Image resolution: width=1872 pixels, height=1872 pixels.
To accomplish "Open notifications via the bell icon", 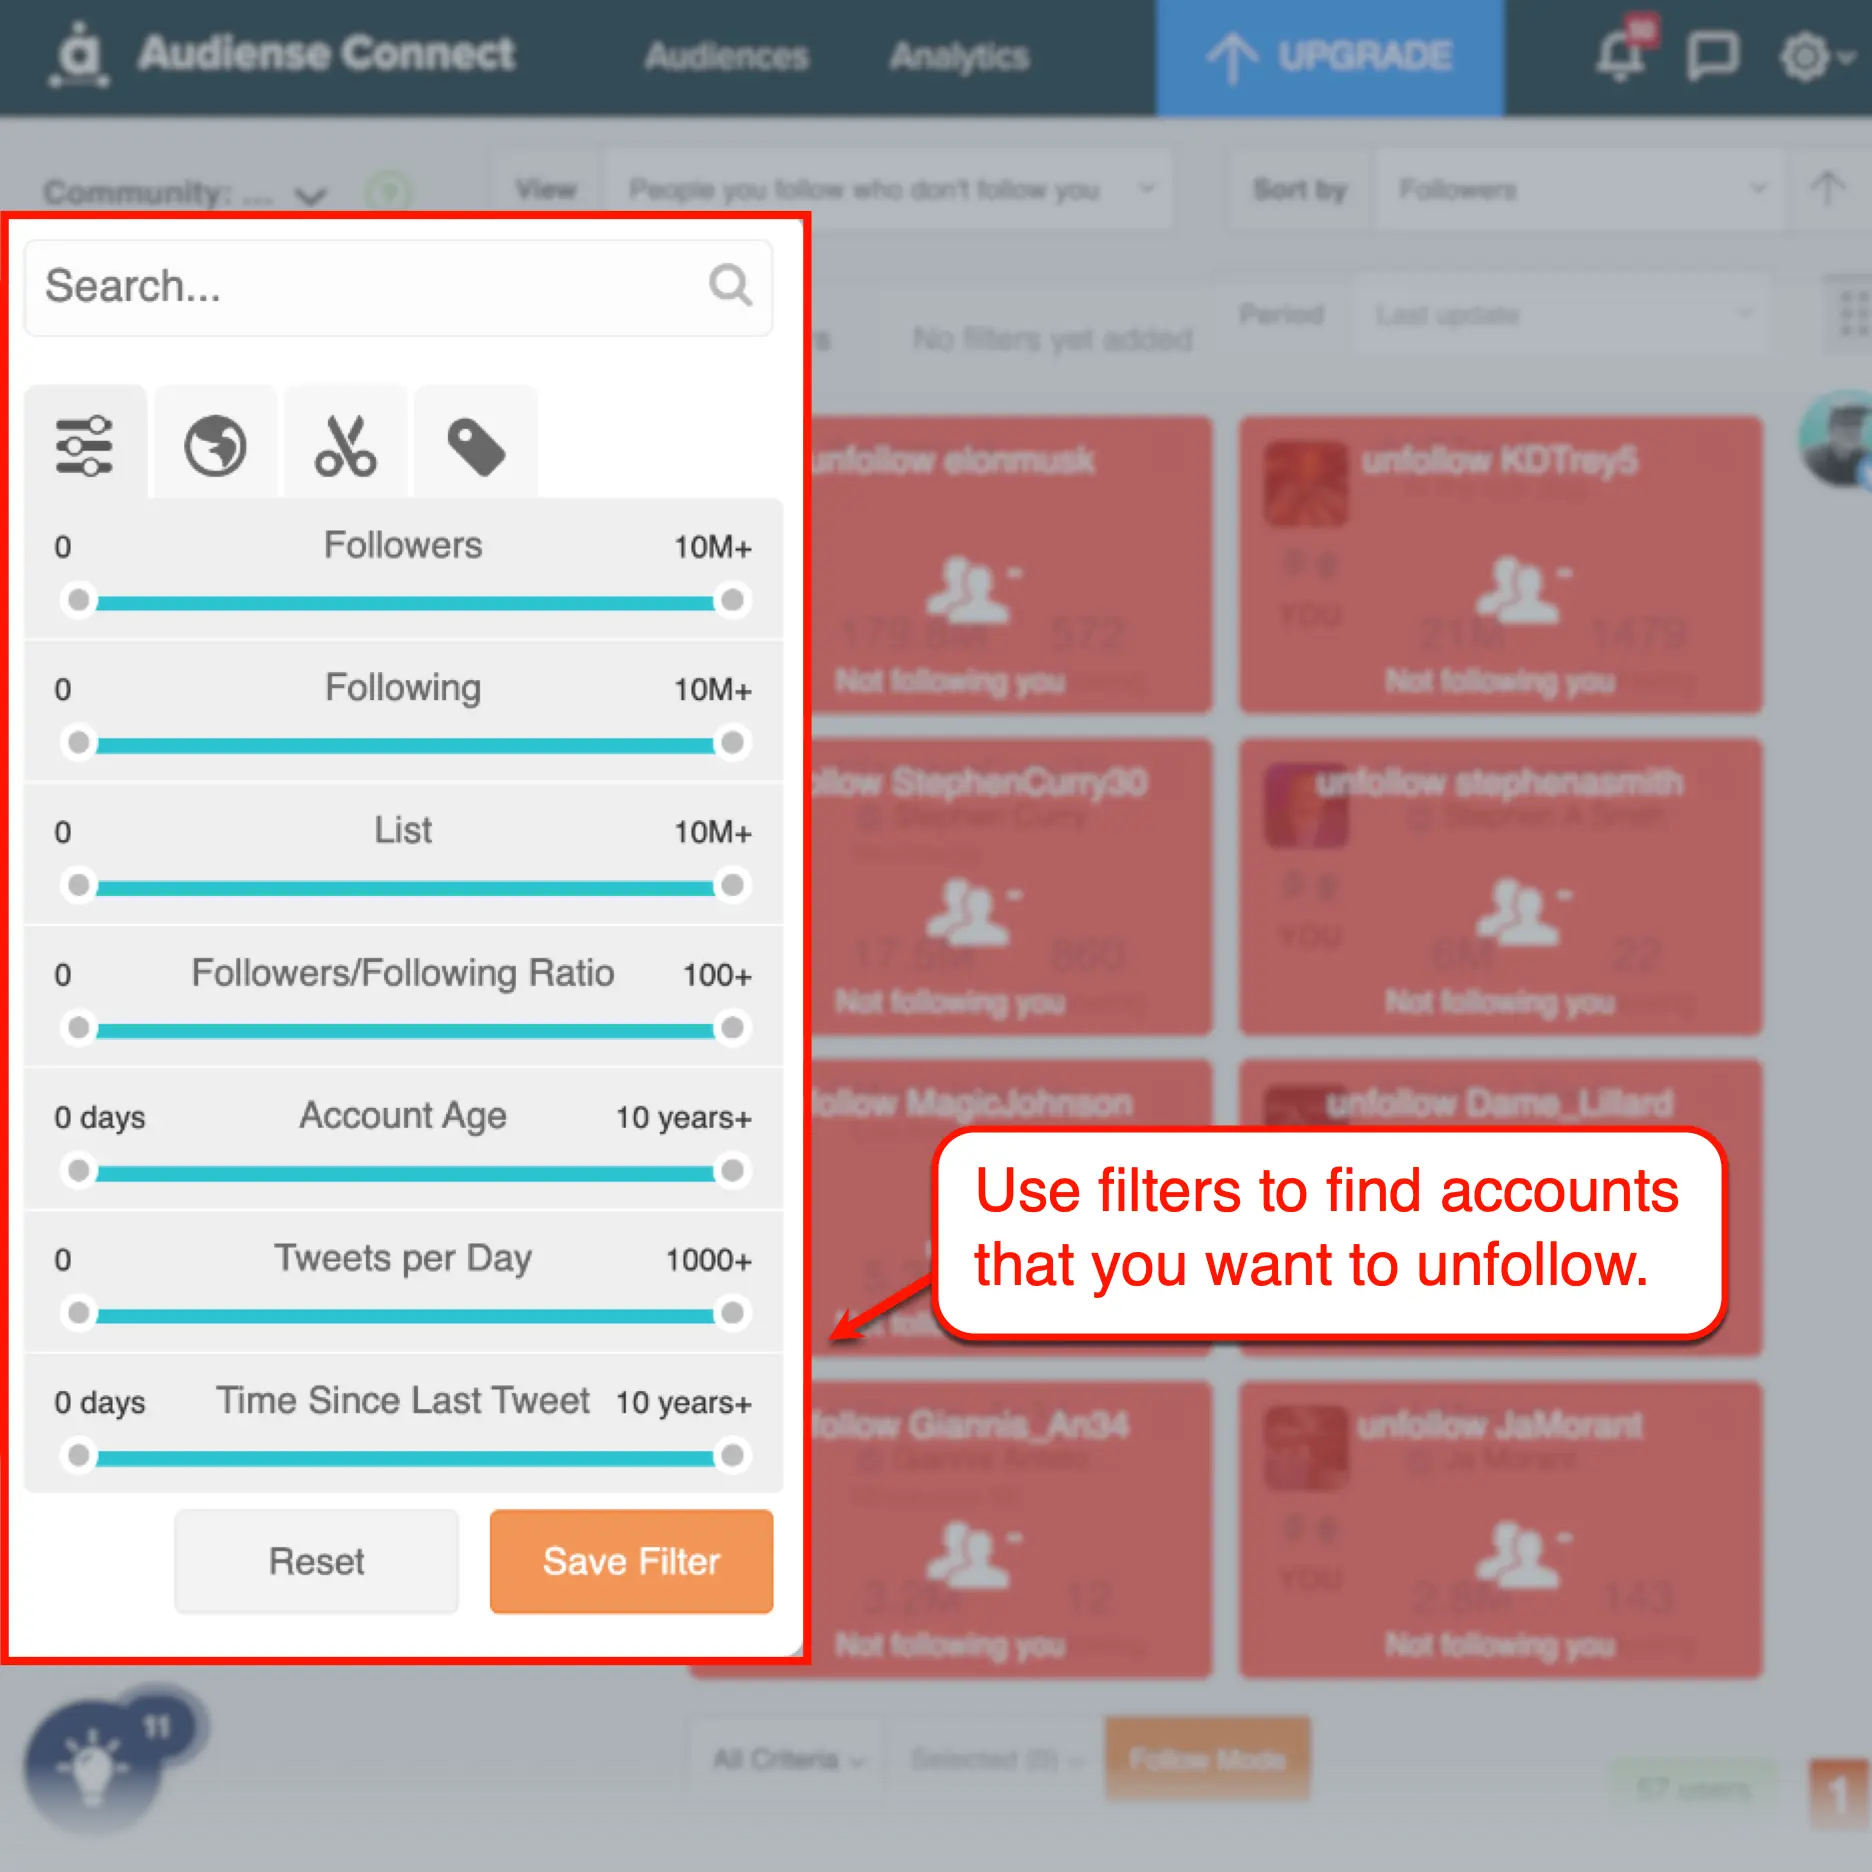I will [1618, 55].
